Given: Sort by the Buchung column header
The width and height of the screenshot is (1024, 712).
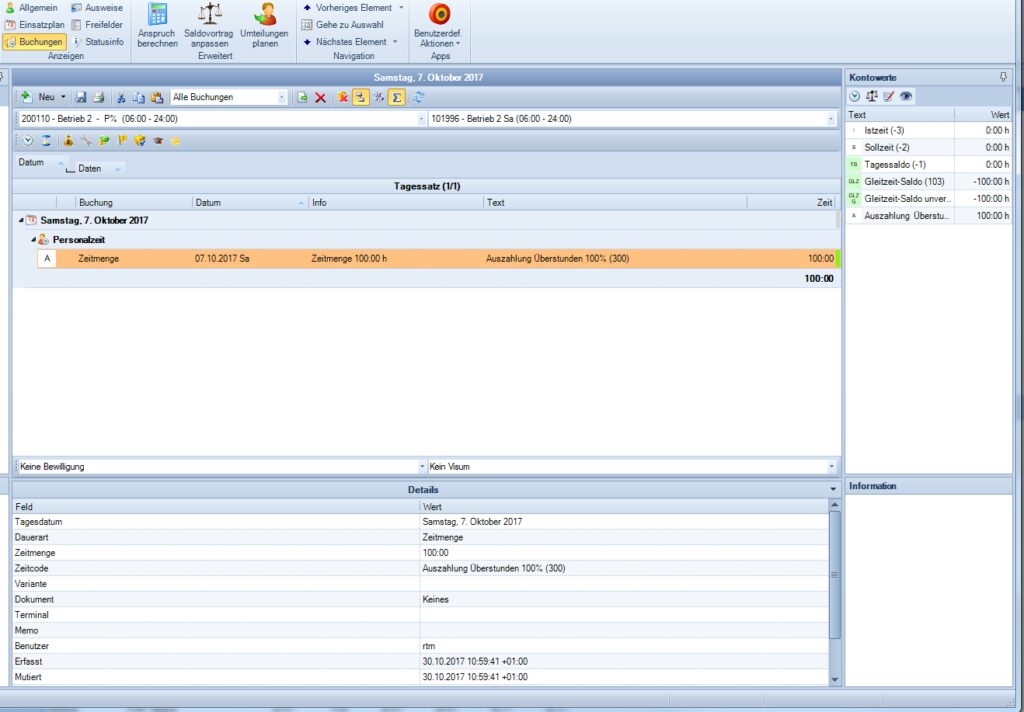Looking at the screenshot, I should pyautogui.click(x=134, y=202).
